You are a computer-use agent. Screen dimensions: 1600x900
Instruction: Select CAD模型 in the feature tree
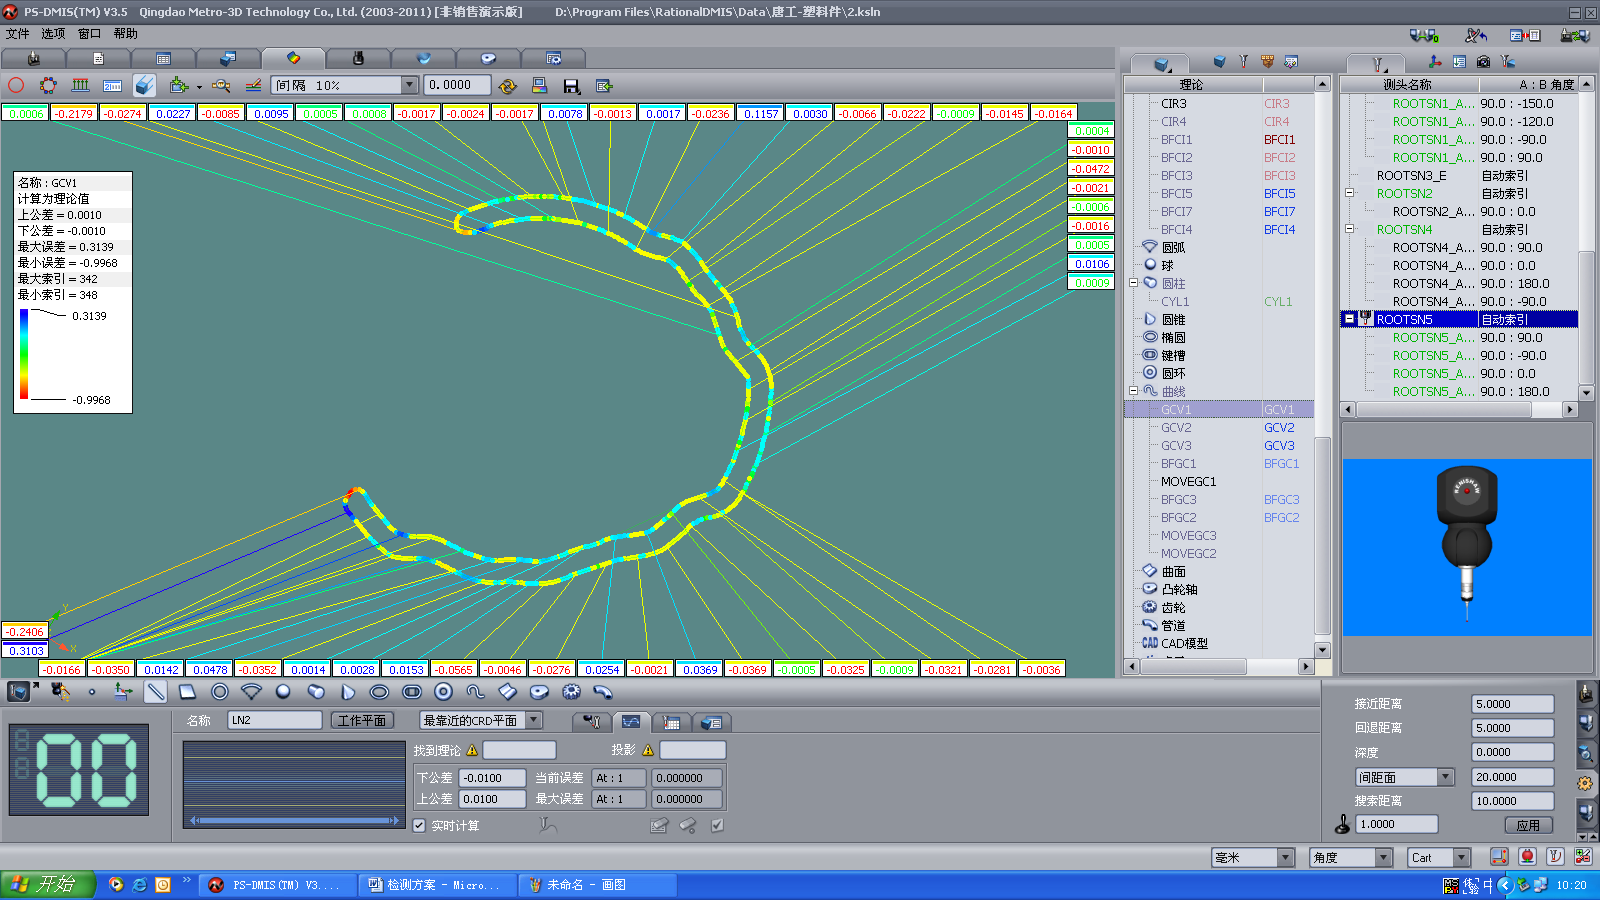1184,643
